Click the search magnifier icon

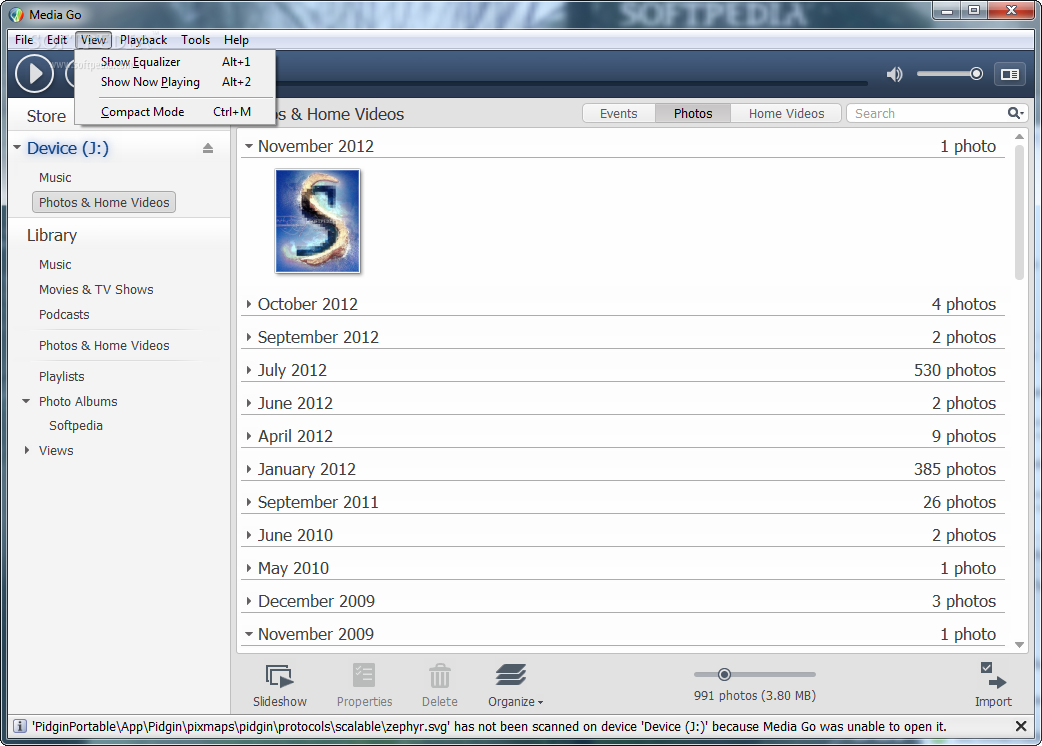coord(1015,114)
